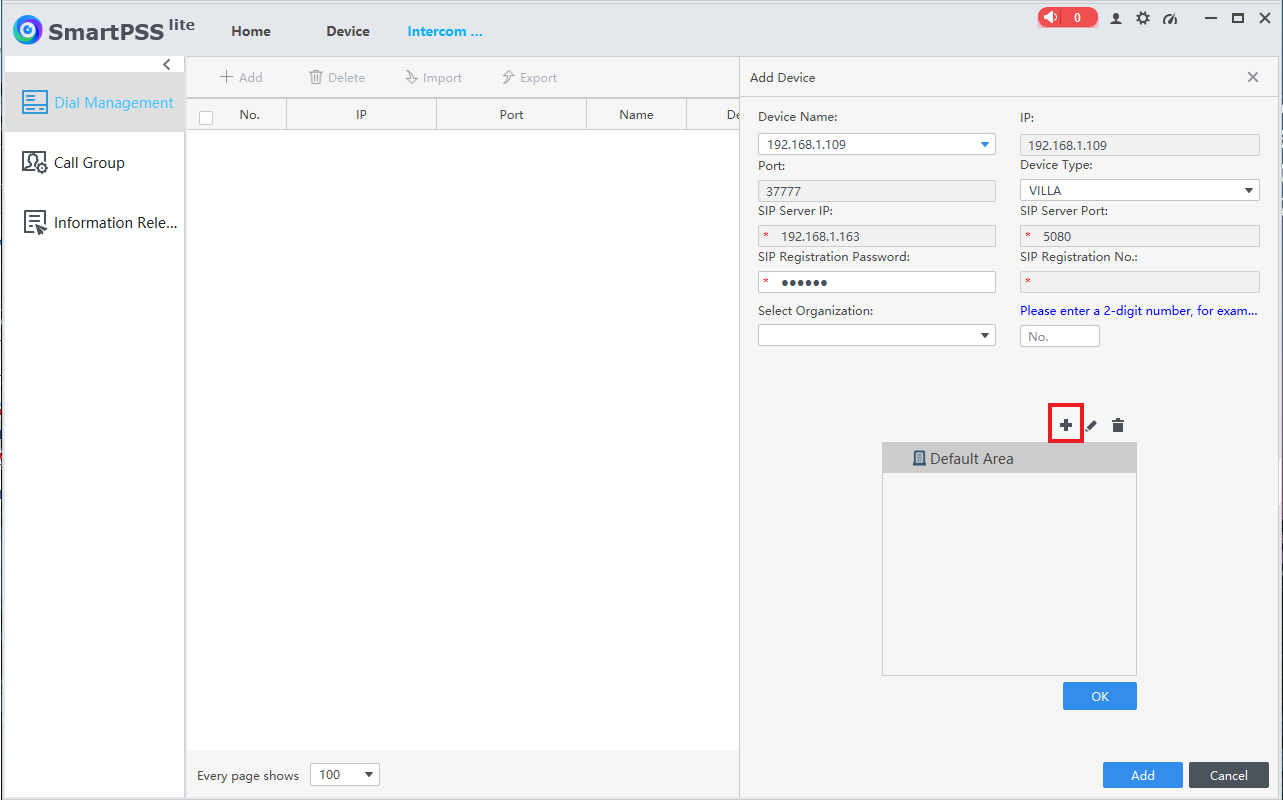The image size is (1283, 800).
Task: Click the Cancel button
Action: click(1228, 775)
